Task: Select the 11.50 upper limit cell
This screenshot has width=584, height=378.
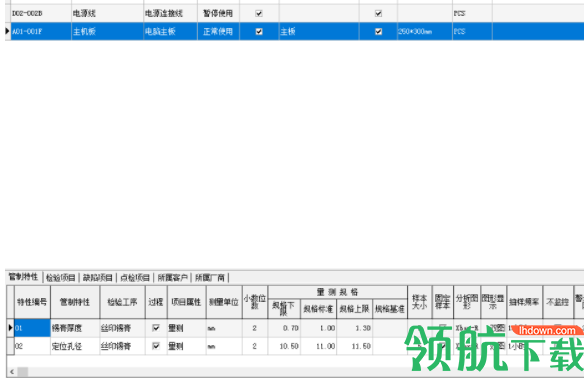Action: [354, 346]
